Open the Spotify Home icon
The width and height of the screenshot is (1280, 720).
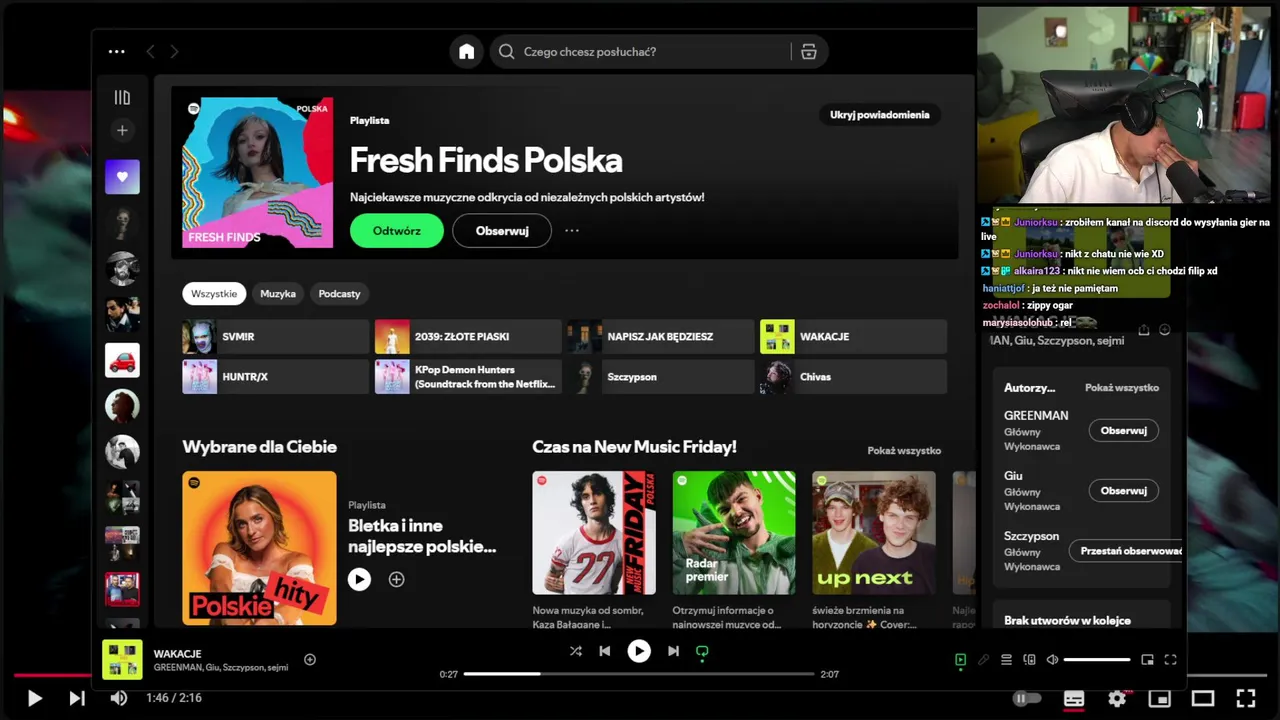coord(466,52)
